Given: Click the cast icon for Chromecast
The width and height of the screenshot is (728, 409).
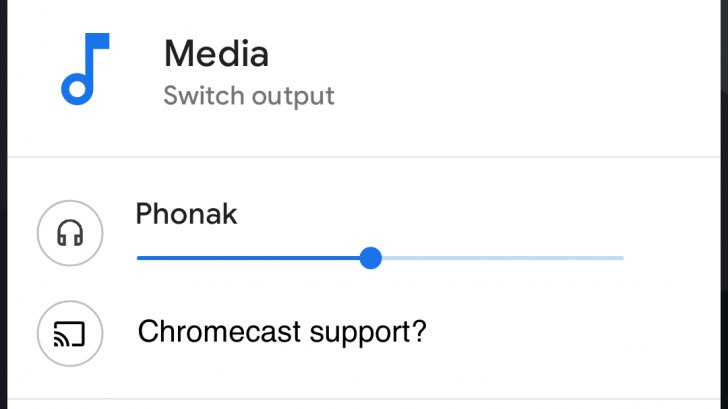Looking at the screenshot, I should pyautogui.click(x=70, y=333).
